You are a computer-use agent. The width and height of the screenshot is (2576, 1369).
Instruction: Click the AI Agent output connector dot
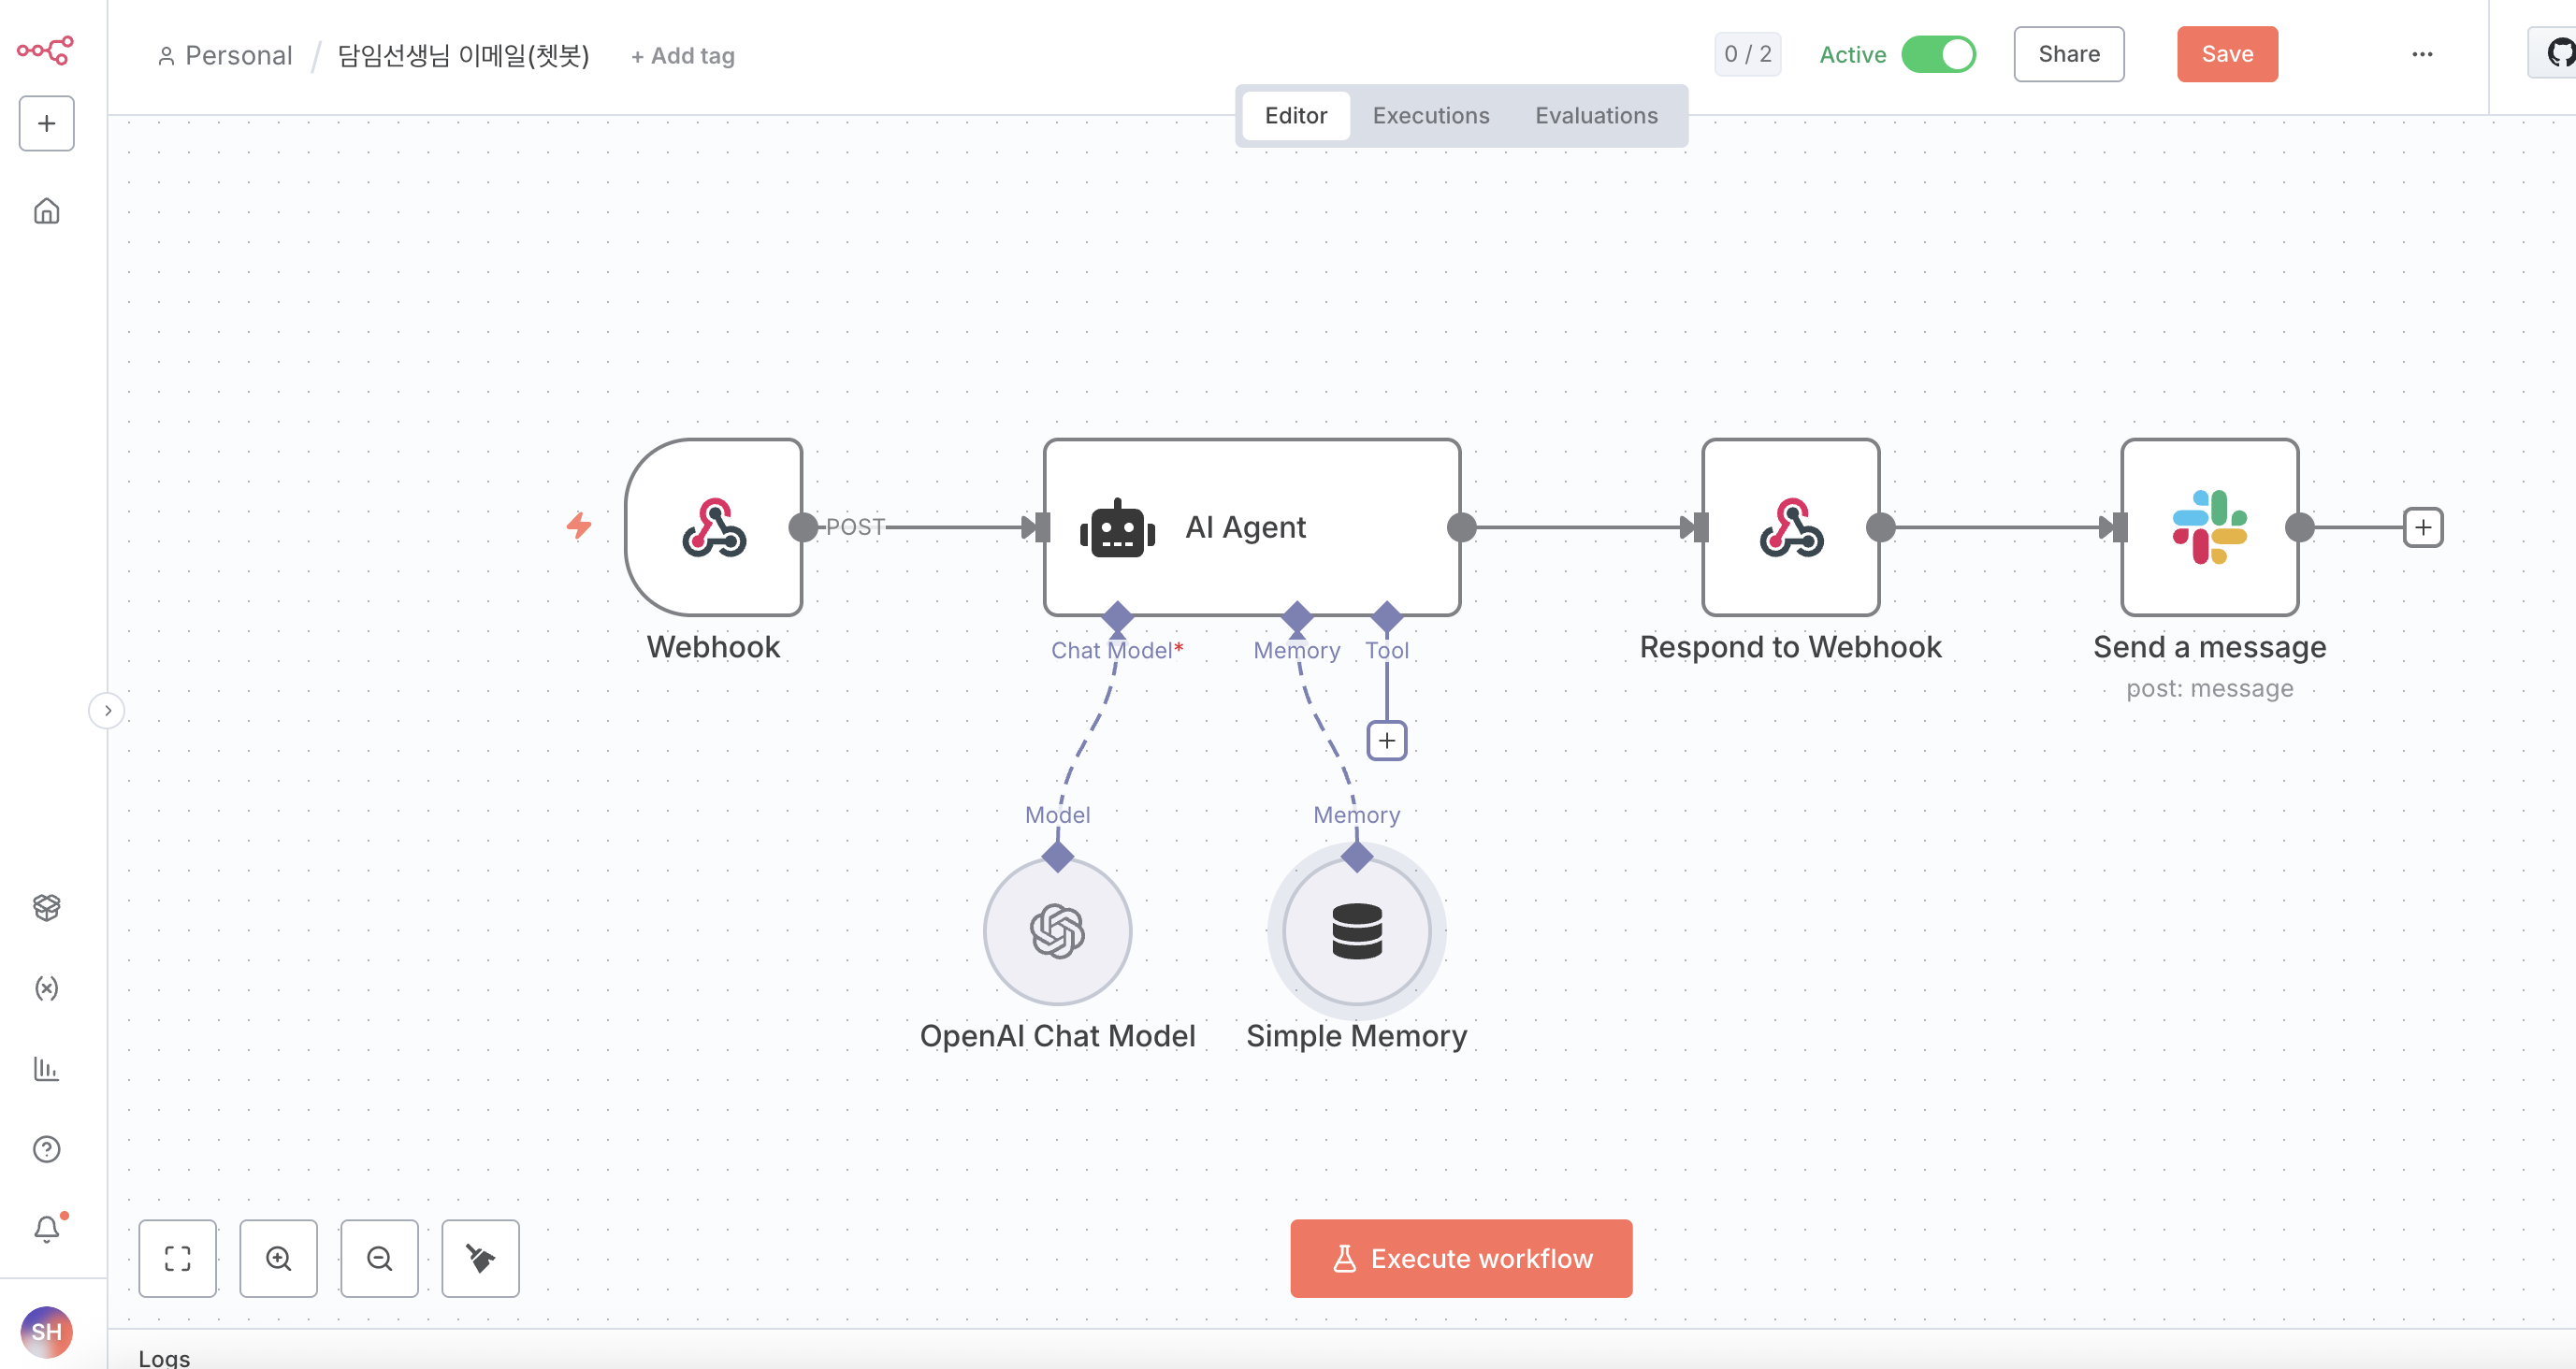point(1462,527)
